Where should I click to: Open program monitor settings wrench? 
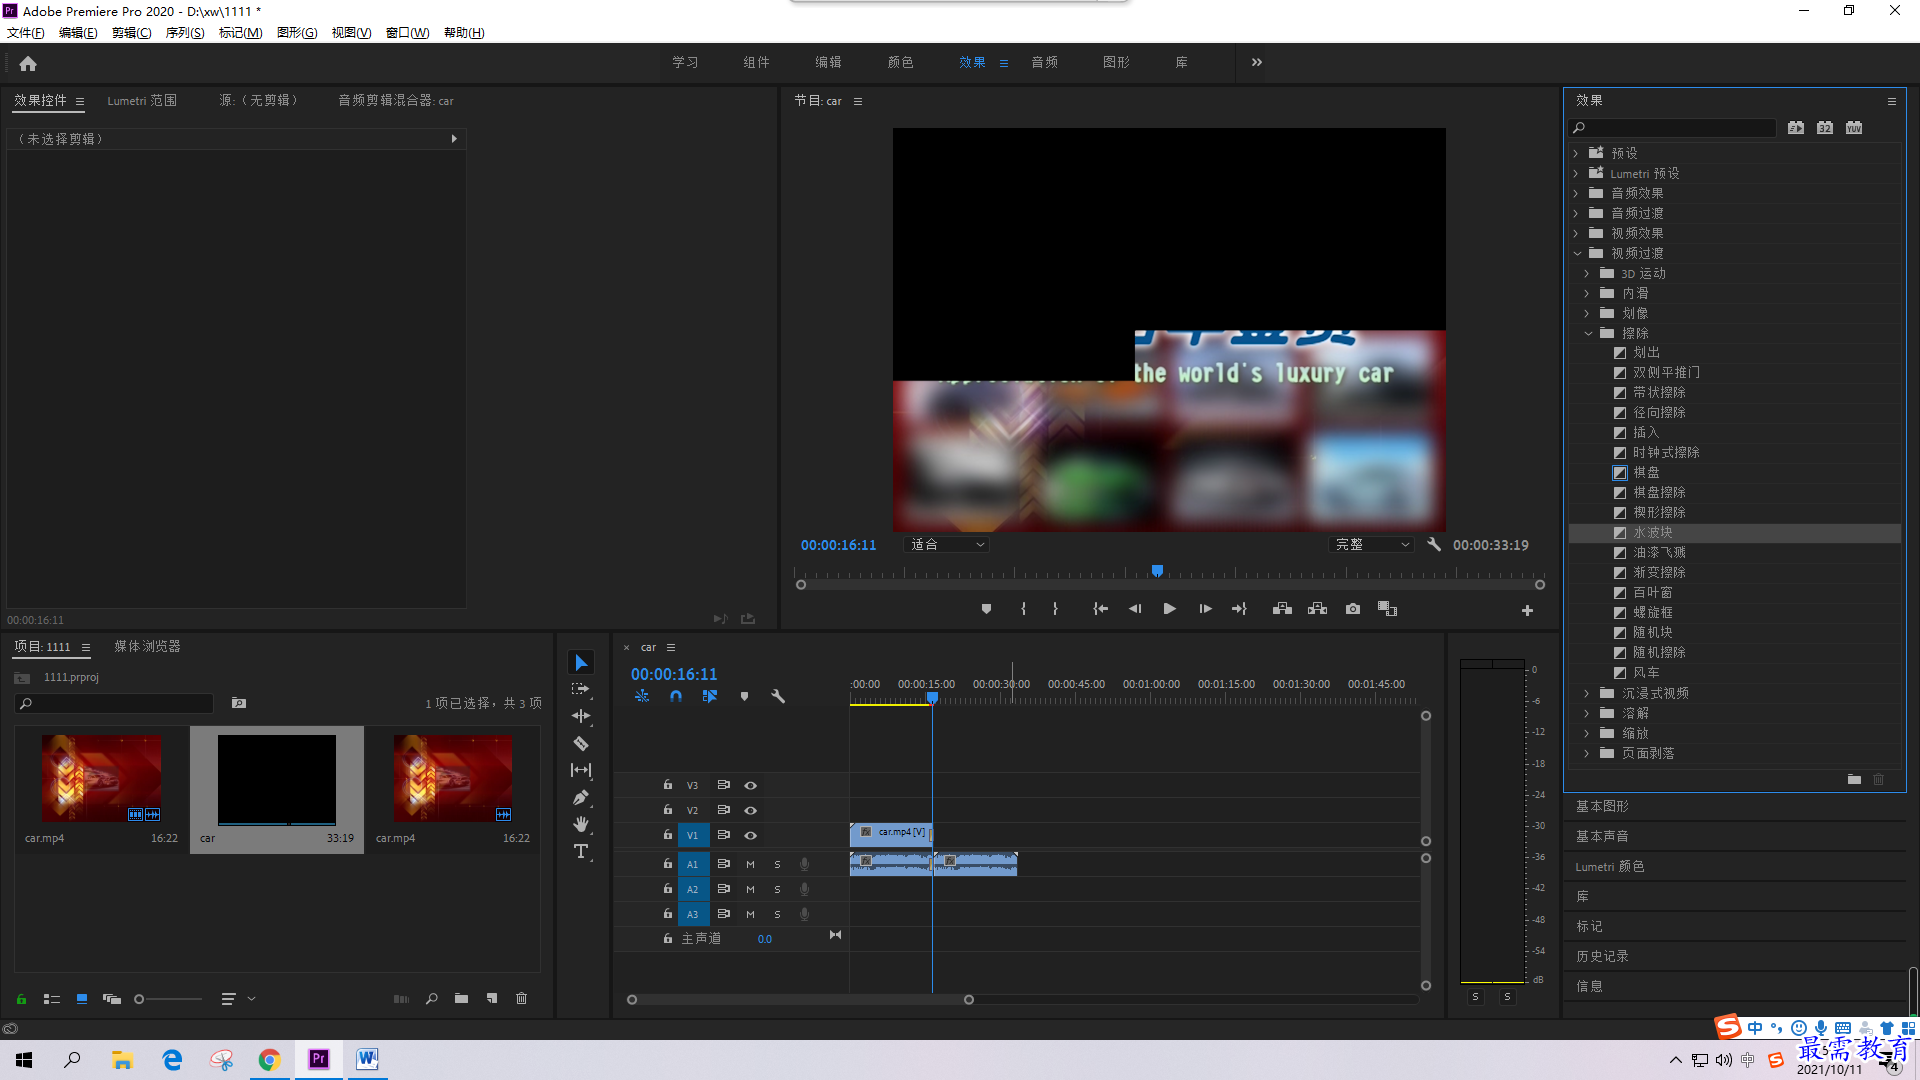[1434, 544]
